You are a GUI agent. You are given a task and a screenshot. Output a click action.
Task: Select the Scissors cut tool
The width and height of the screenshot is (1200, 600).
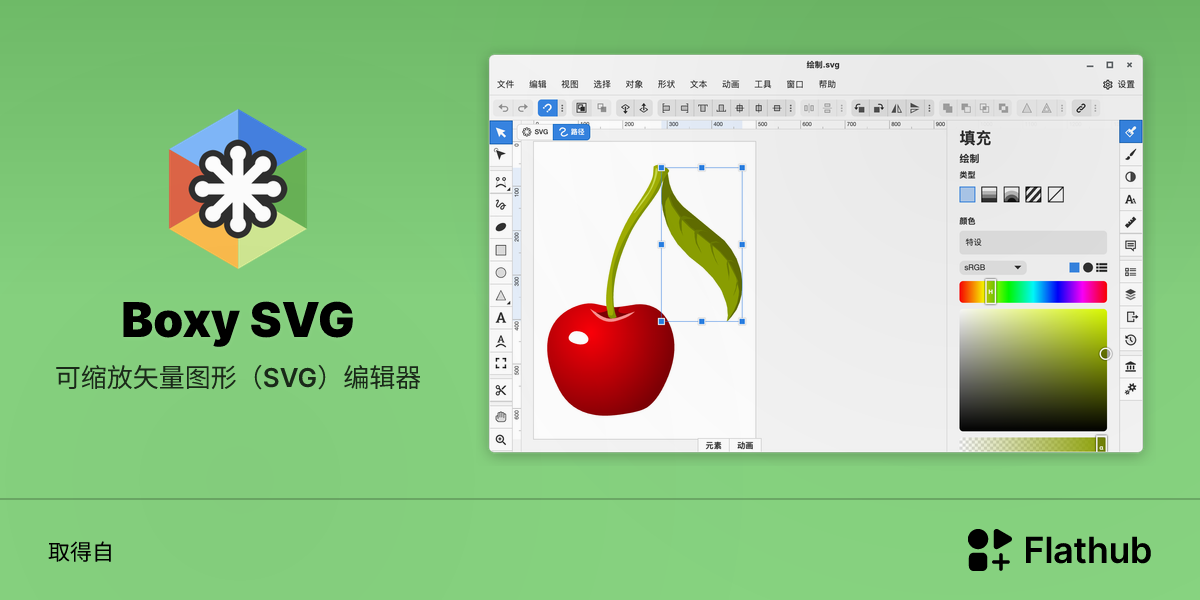pos(501,390)
